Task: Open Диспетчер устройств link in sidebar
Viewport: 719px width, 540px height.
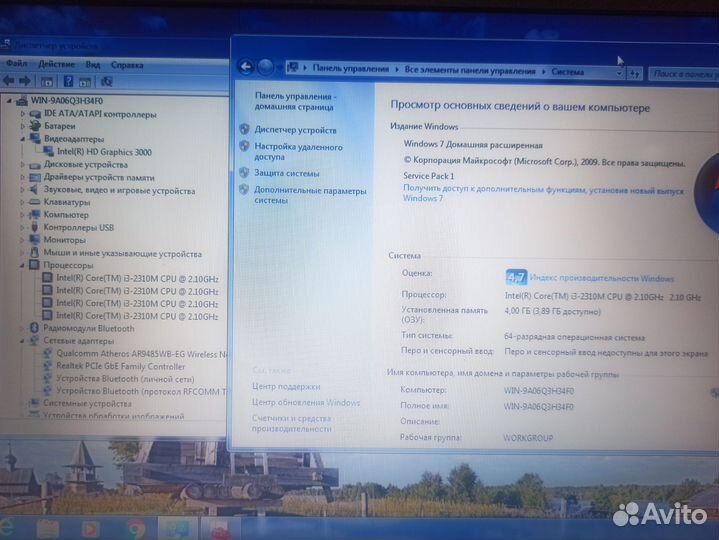Action: (x=295, y=130)
